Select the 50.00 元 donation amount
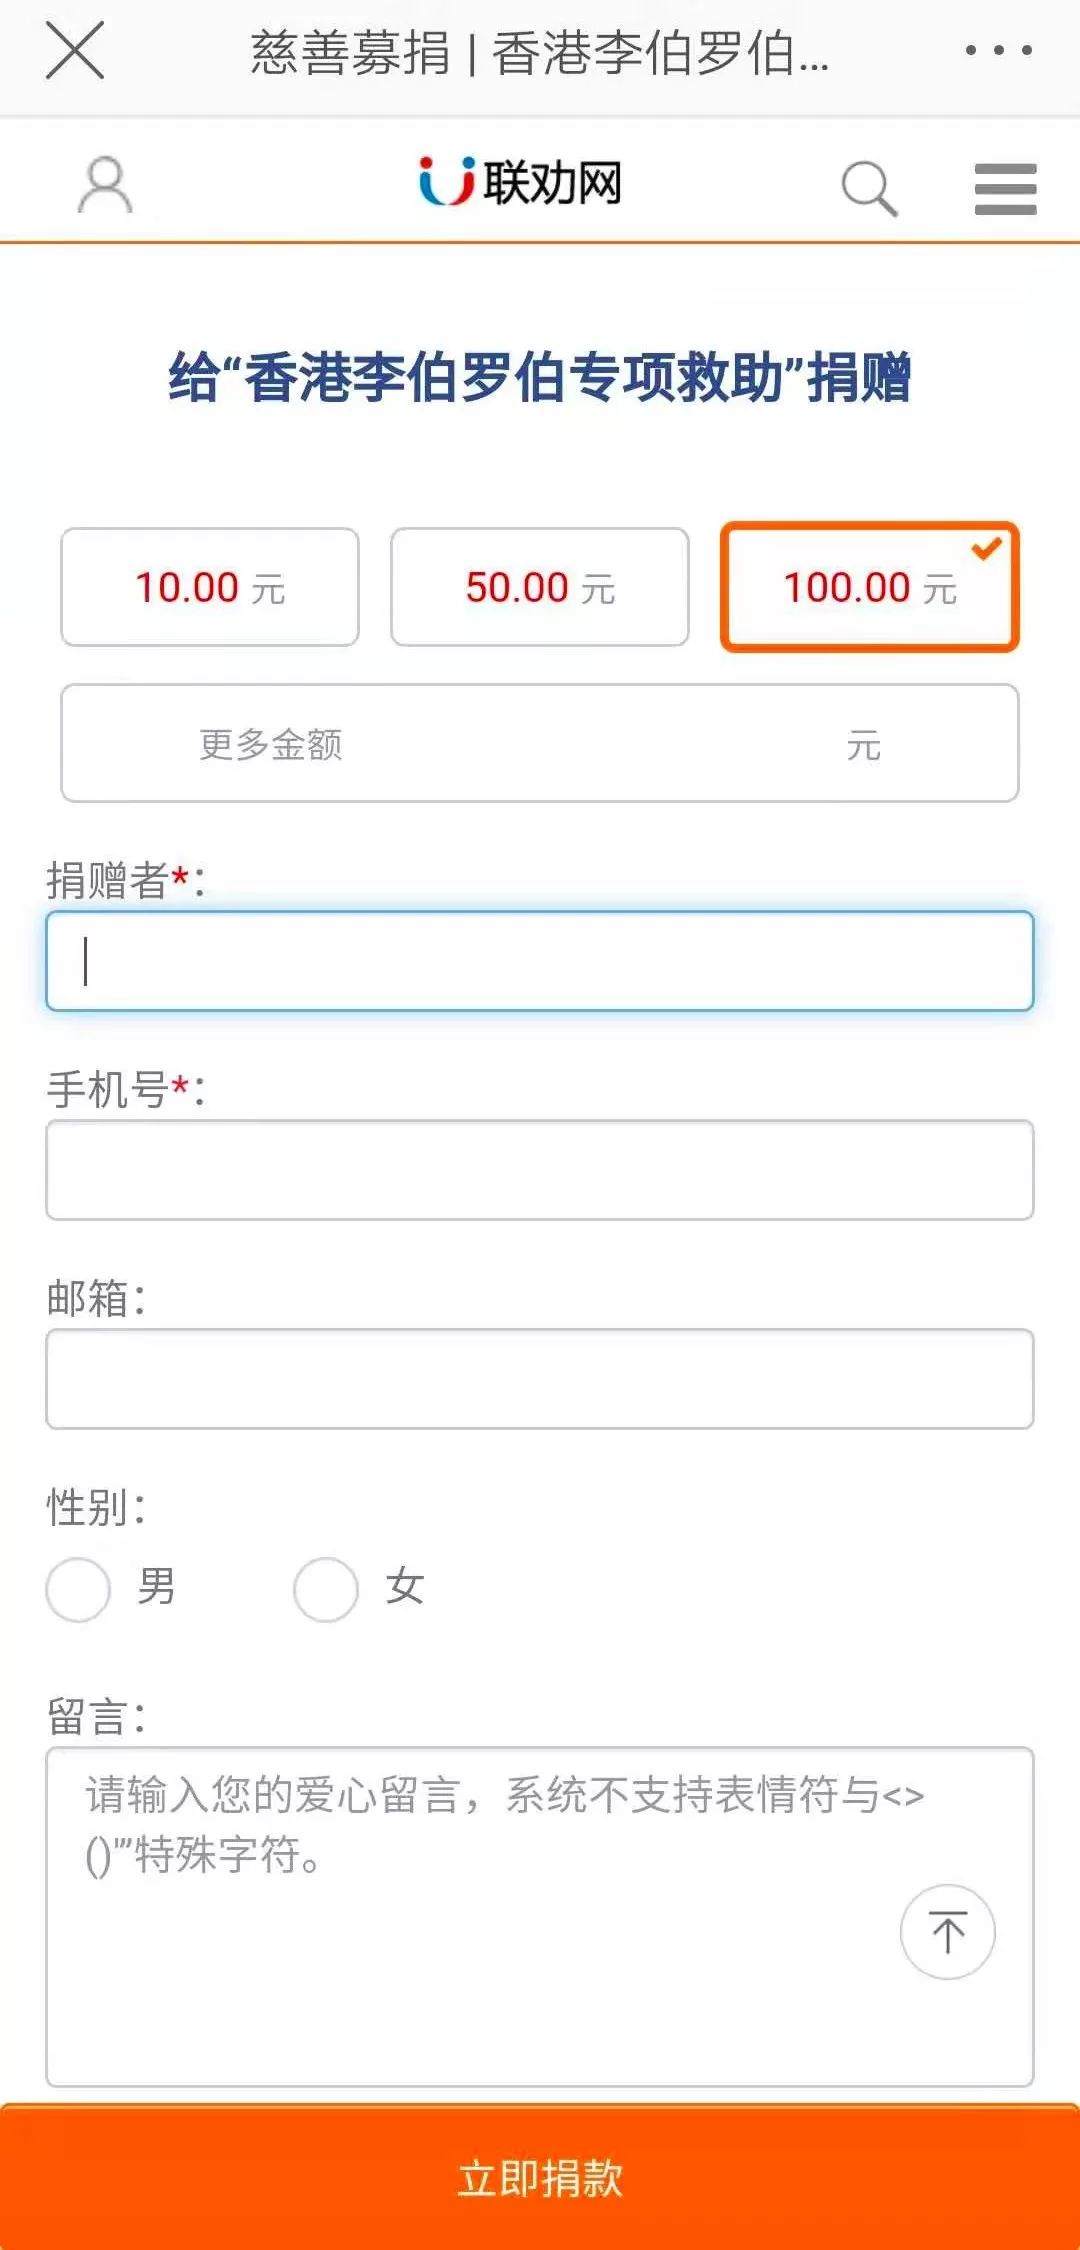1080x2250 pixels. pyautogui.click(x=540, y=587)
